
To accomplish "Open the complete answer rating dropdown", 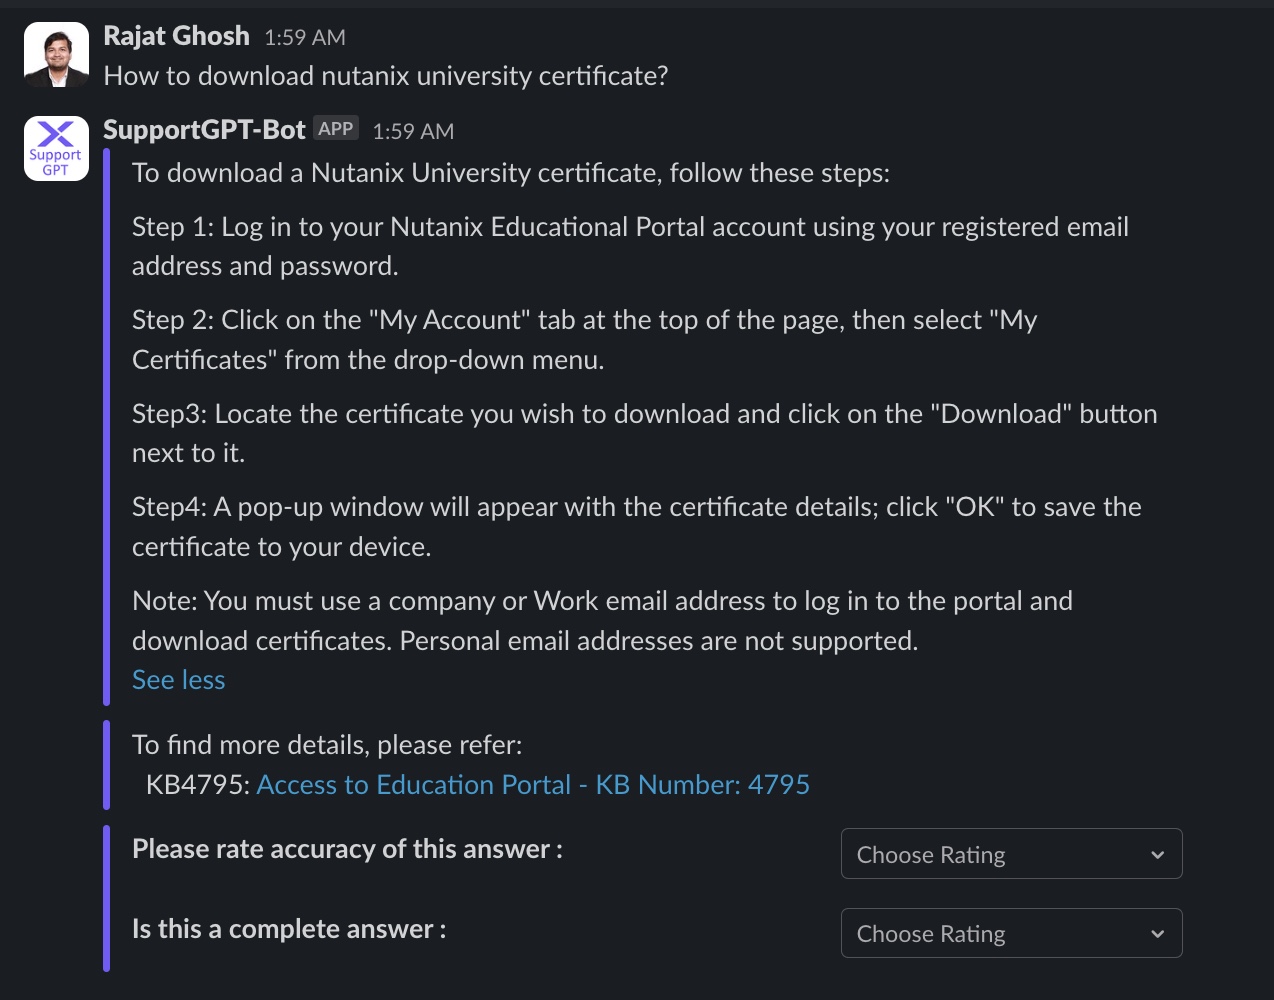I will click(1011, 933).
